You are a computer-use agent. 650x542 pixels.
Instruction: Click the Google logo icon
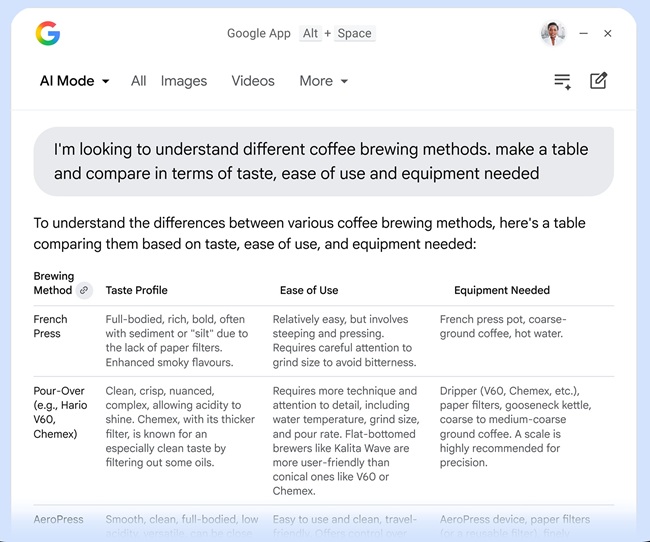pyautogui.click(x=47, y=34)
